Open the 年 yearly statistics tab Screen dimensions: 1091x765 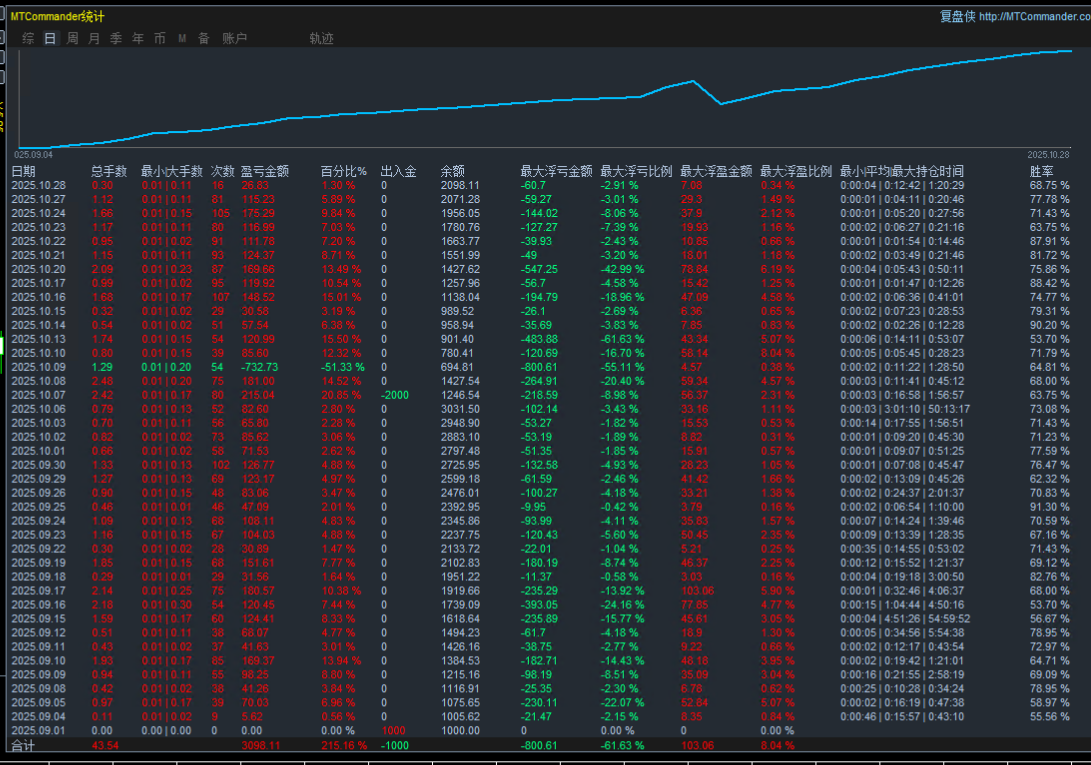click(138, 39)
